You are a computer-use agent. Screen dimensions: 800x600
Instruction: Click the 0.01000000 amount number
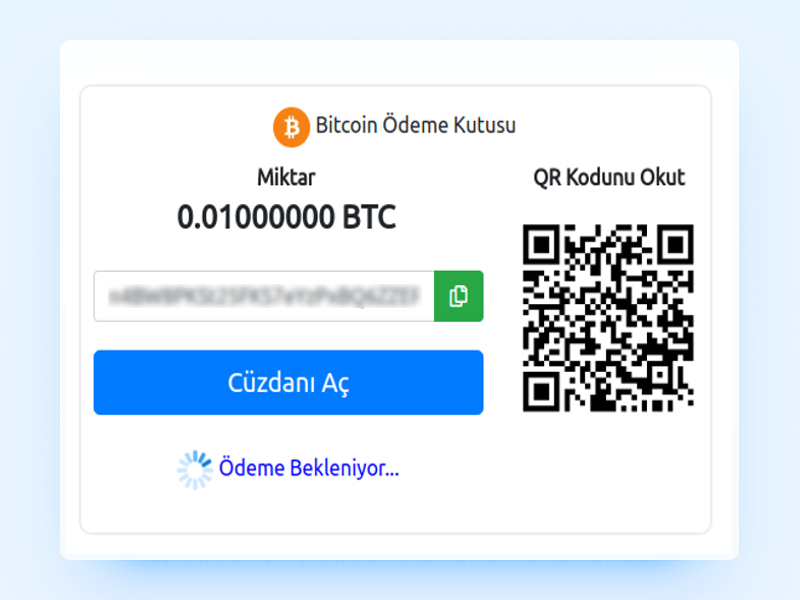[255, 217]
